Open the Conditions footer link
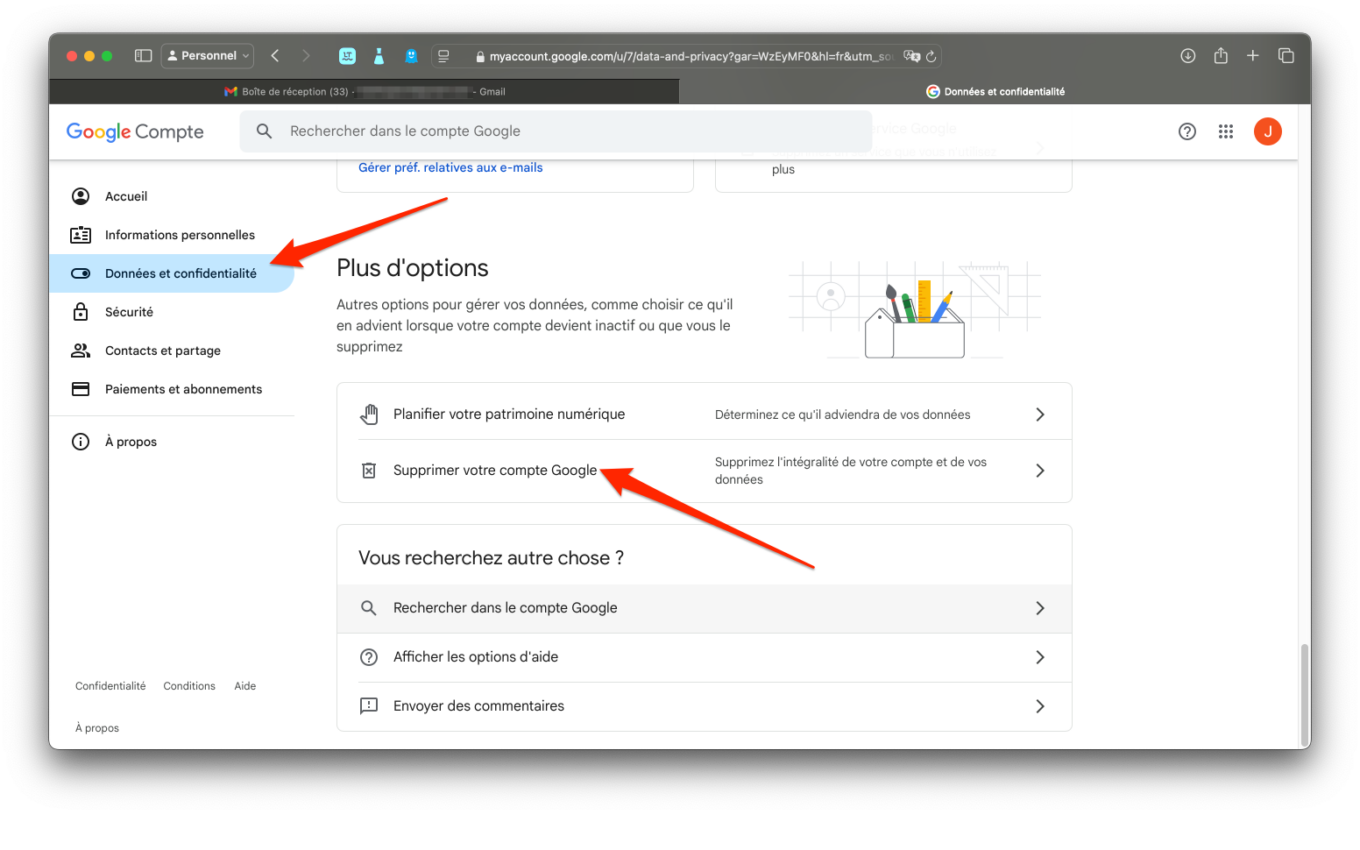Image resolution: width=1360 pixels, height=850 pixels. 189,686
